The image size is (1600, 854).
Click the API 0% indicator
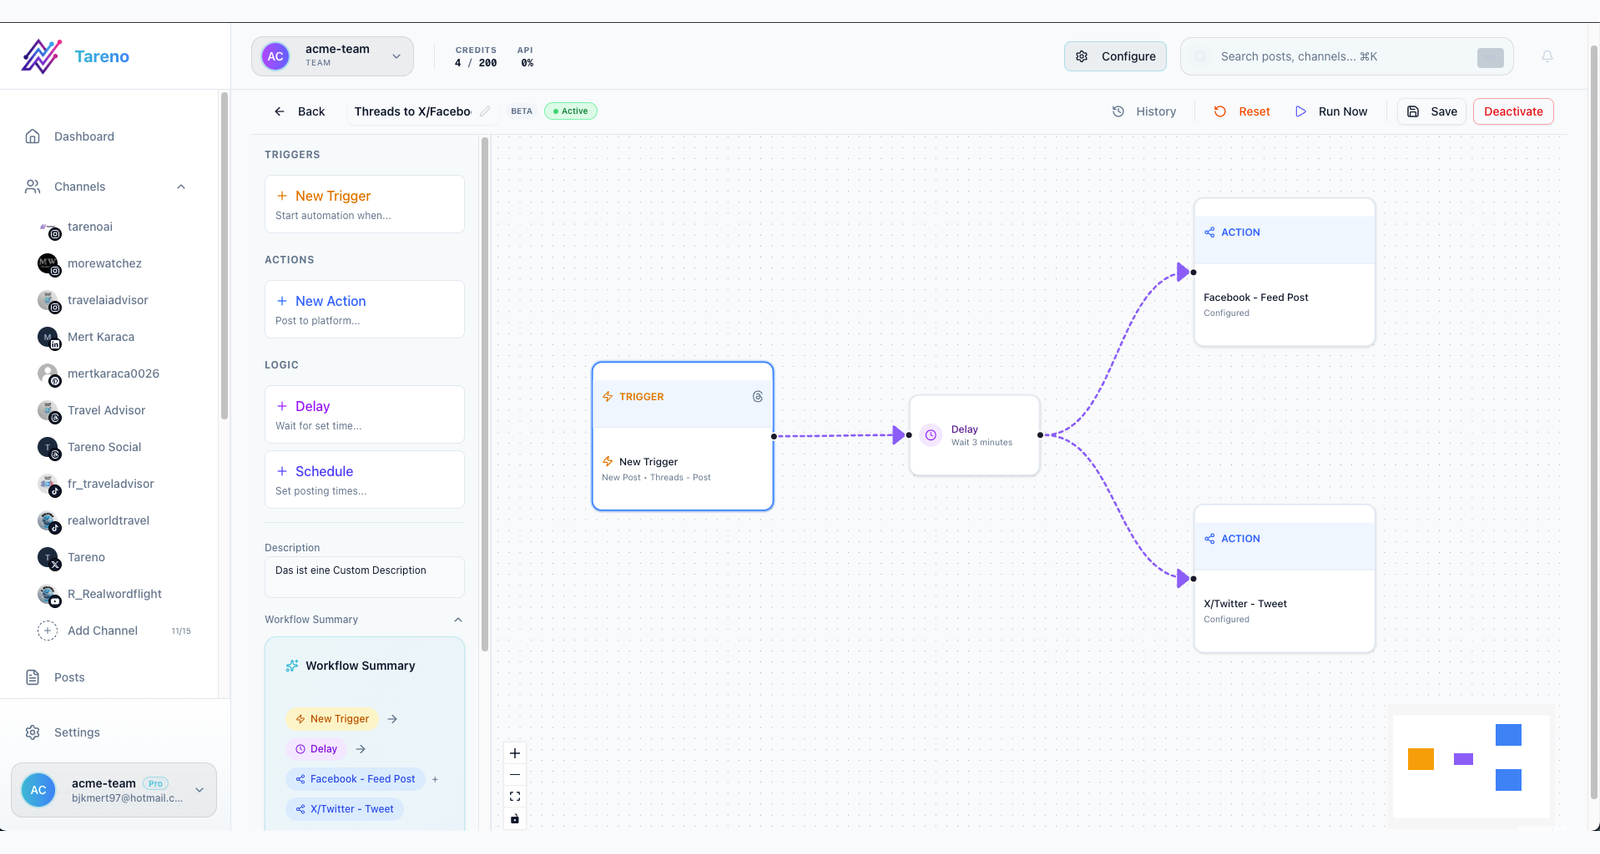[x=526, y=56]
